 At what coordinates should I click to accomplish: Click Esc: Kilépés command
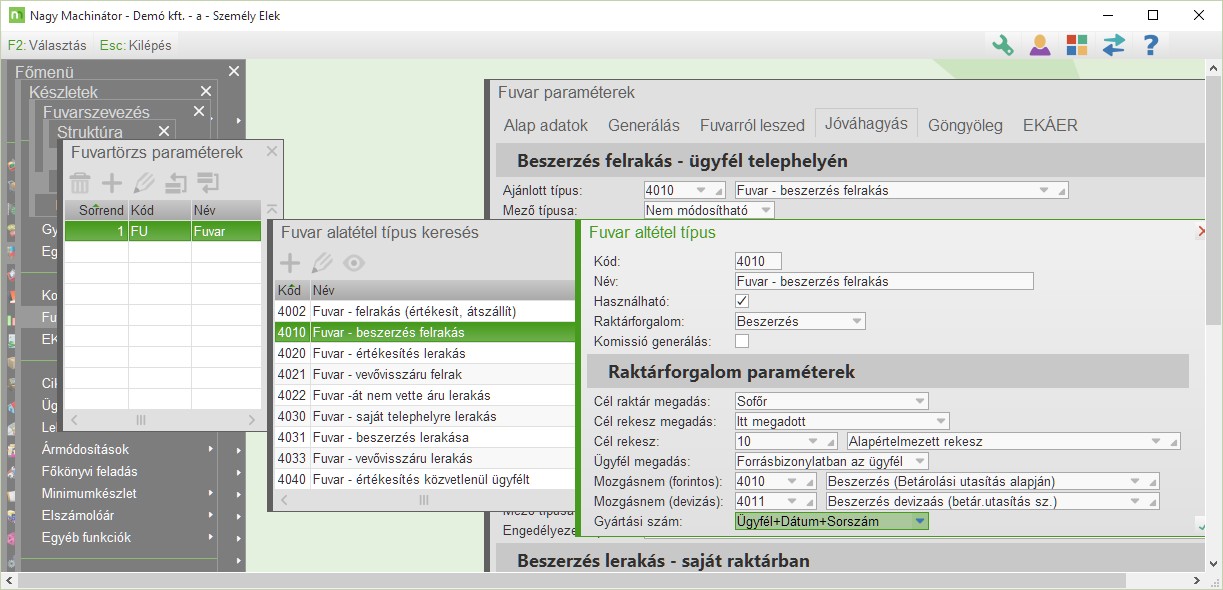[135, 45]
